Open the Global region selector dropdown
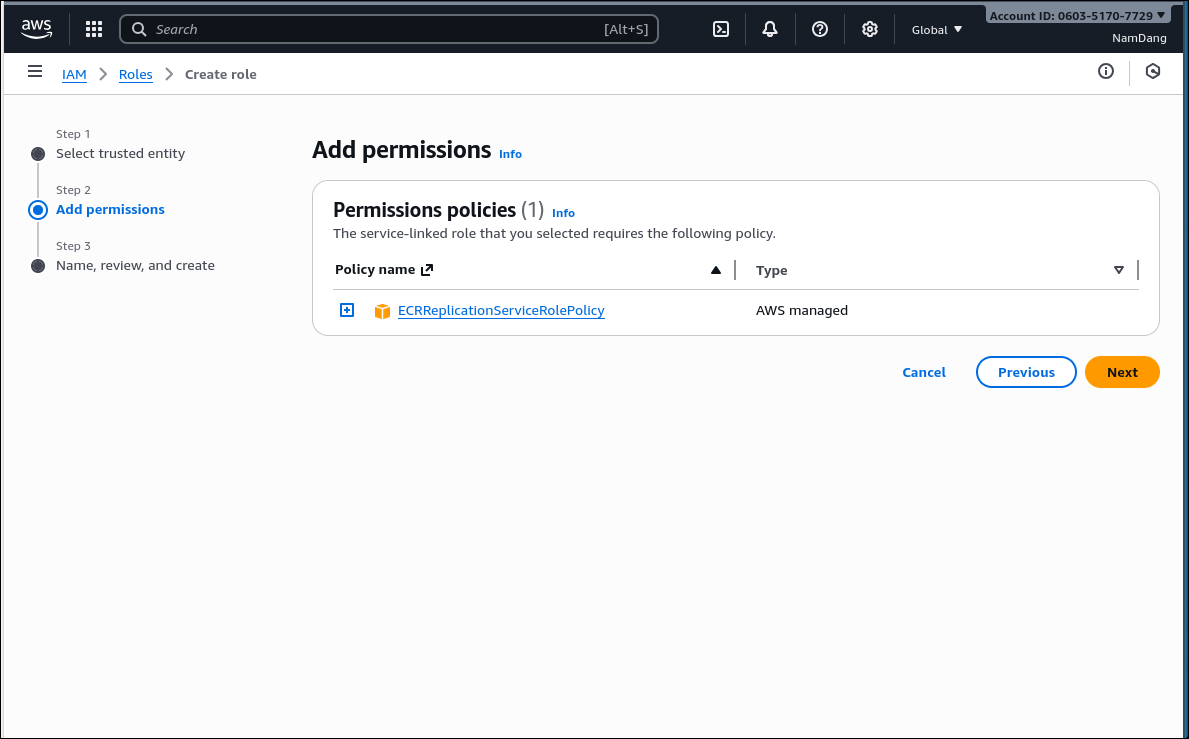 click(x=935, y=29)
